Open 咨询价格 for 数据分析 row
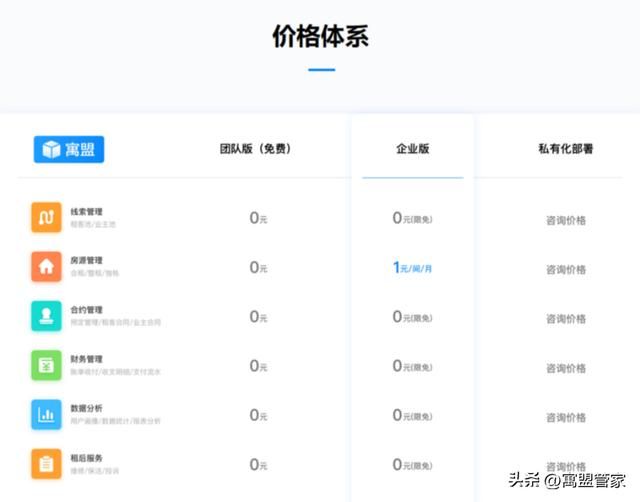 coord(566,418)
